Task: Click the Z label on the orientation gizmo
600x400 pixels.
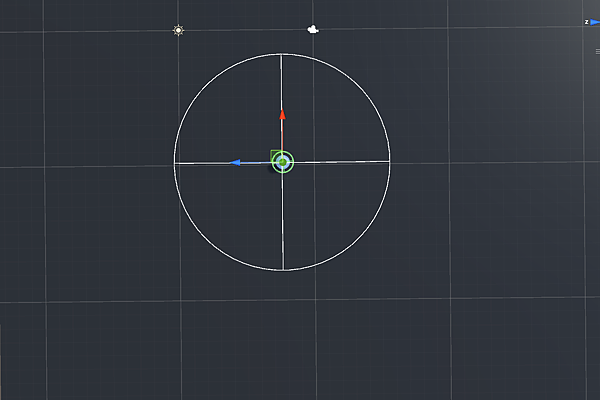Action: (586, 22)
